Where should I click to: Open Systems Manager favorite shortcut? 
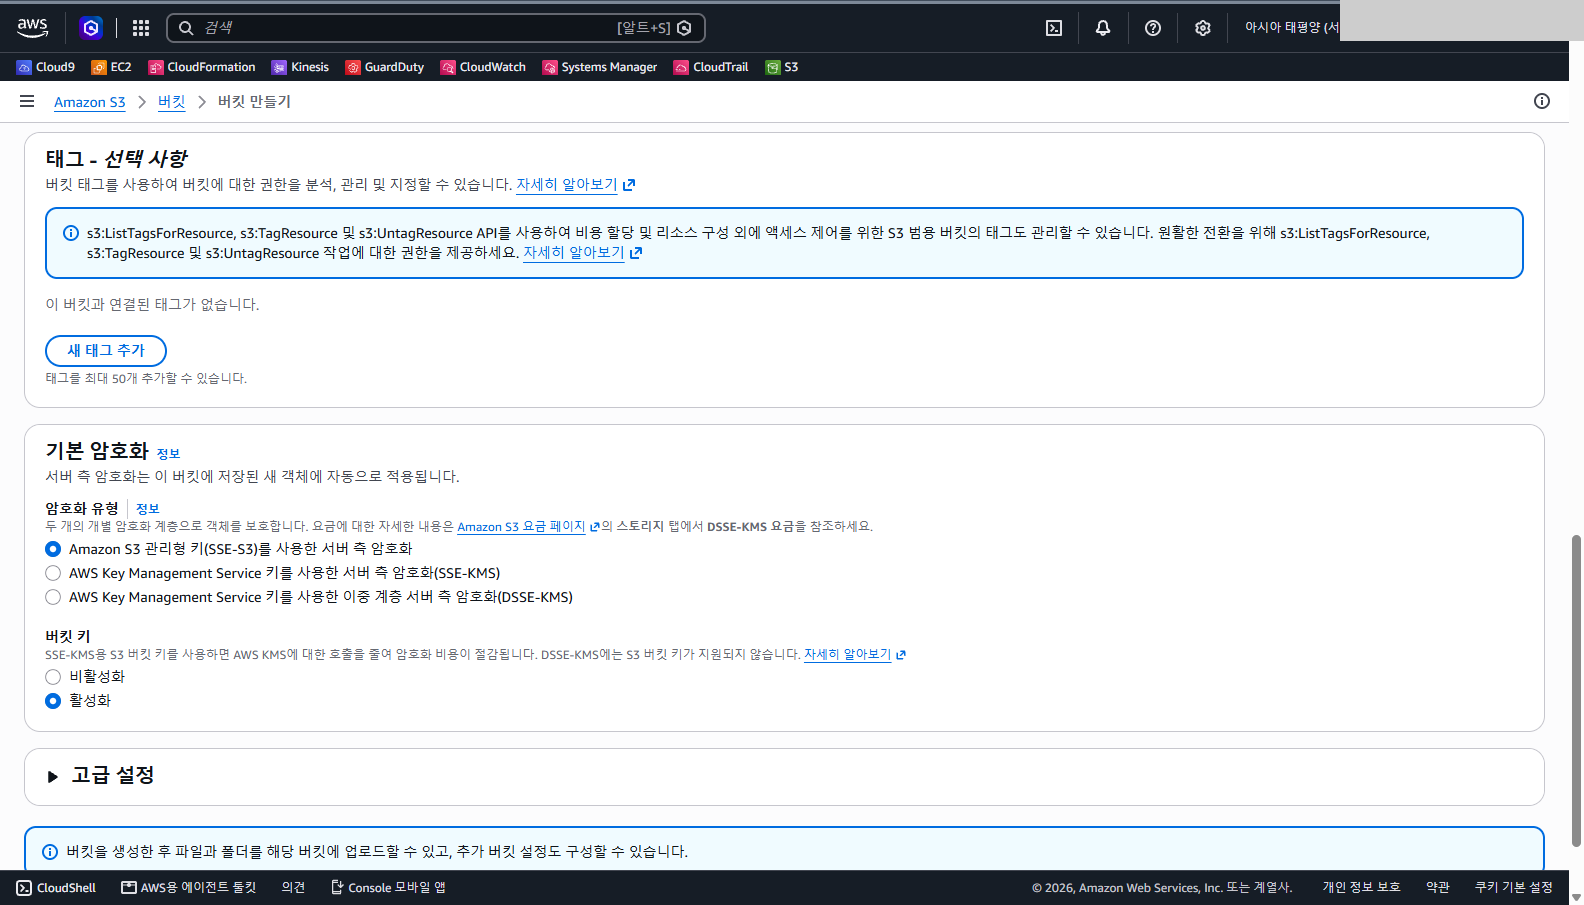pyautogui.click(x=600, y=67)
